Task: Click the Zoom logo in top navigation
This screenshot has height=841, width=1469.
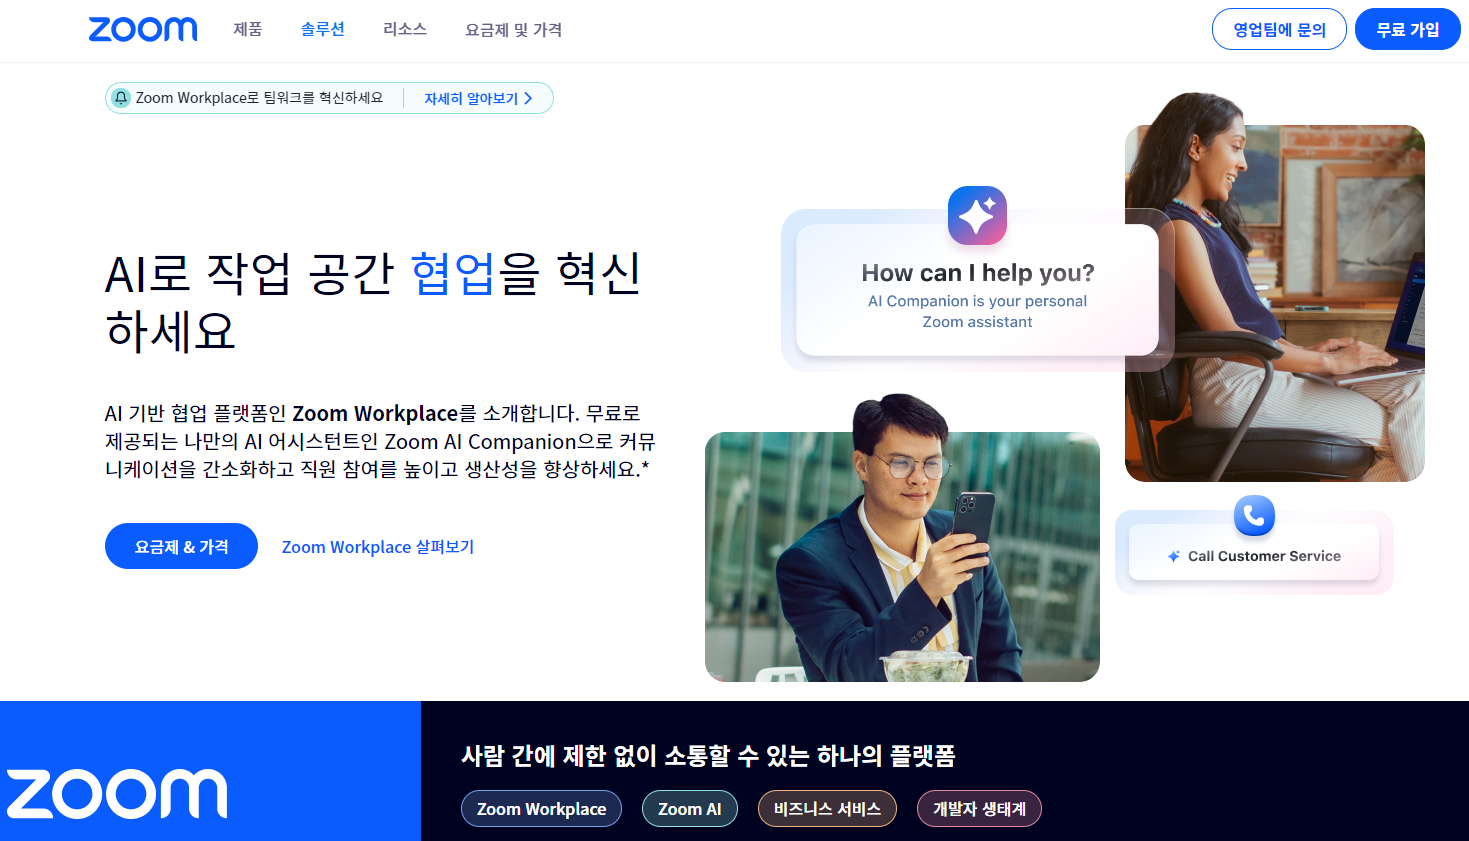Action: pyautogui.click(x=143, y=29)
